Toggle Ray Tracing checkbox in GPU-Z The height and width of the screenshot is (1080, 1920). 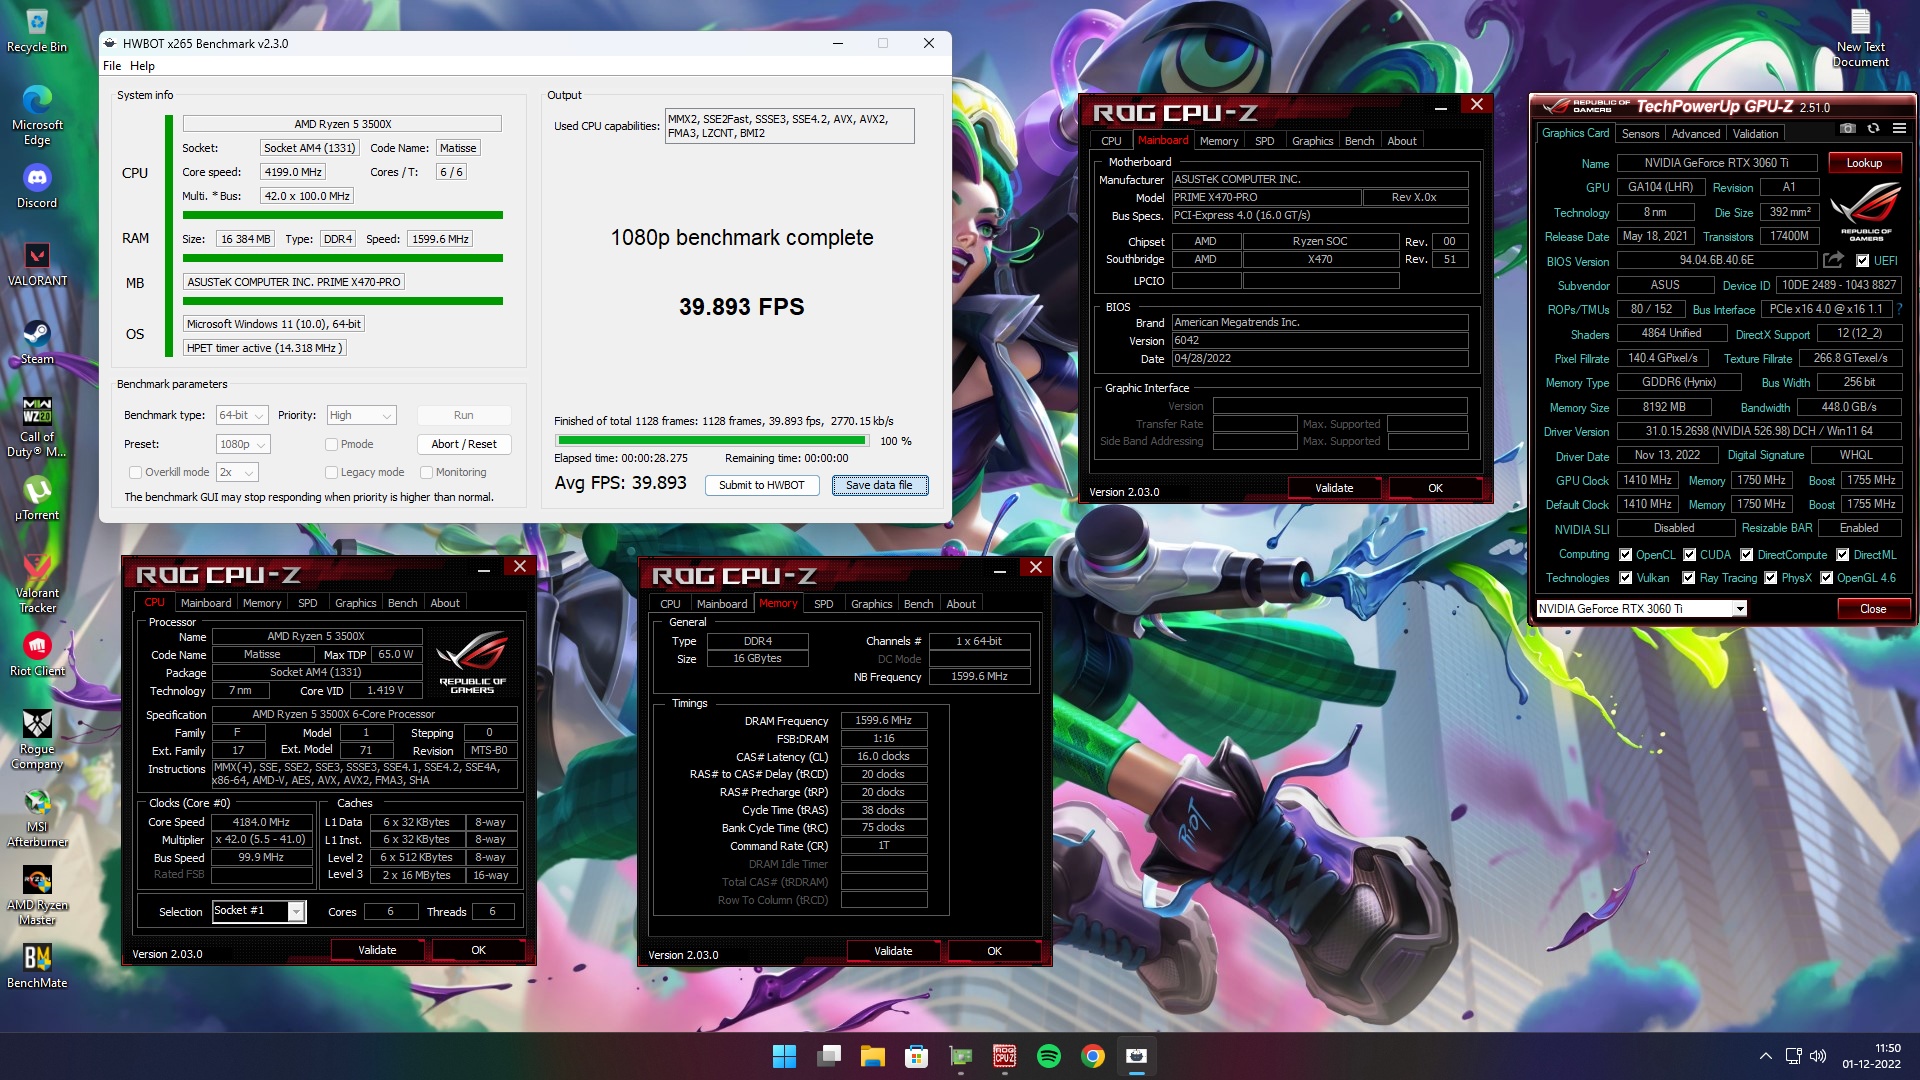point(1688,578)
